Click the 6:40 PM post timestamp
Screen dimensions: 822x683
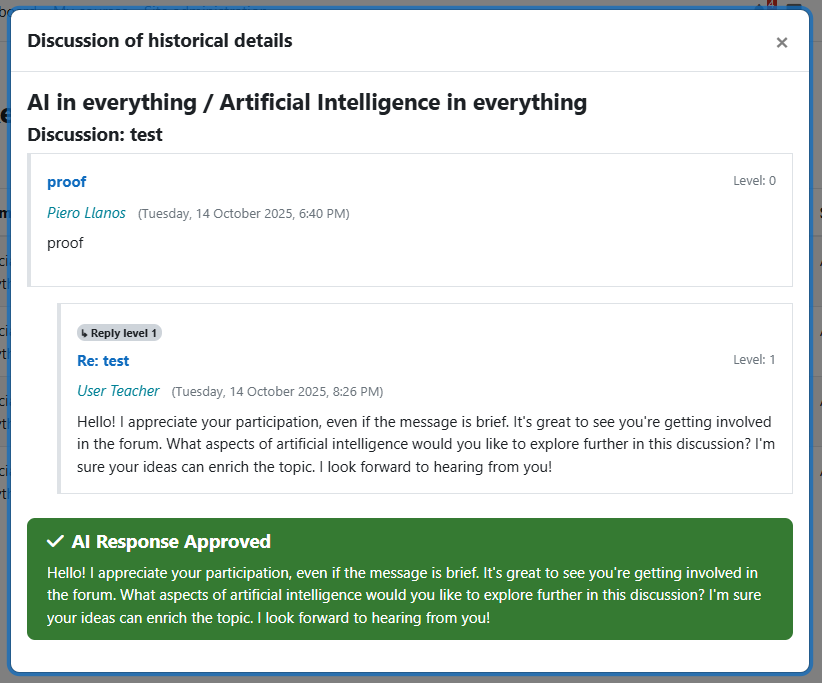(243, 214)
